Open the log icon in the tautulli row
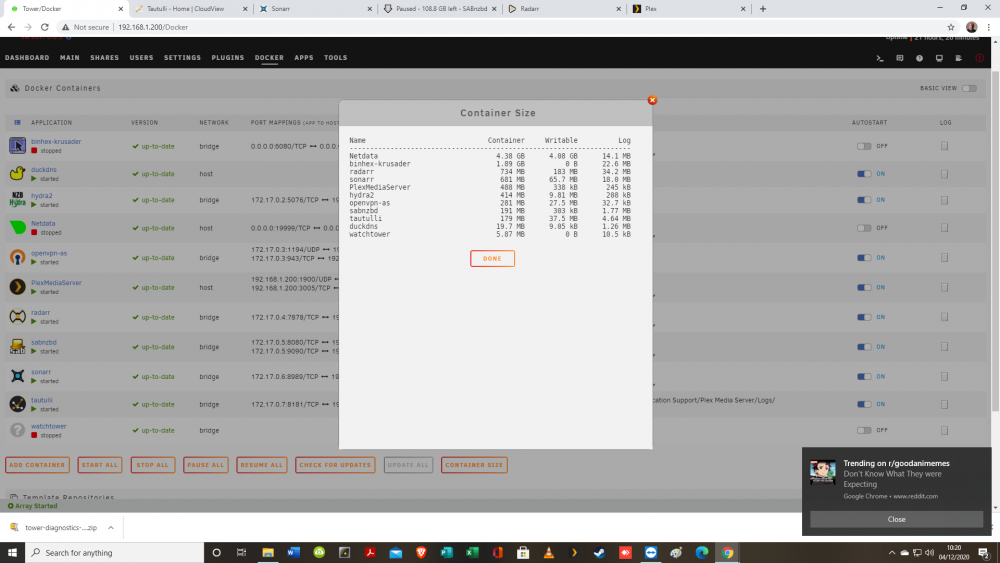 pos(945,404)
